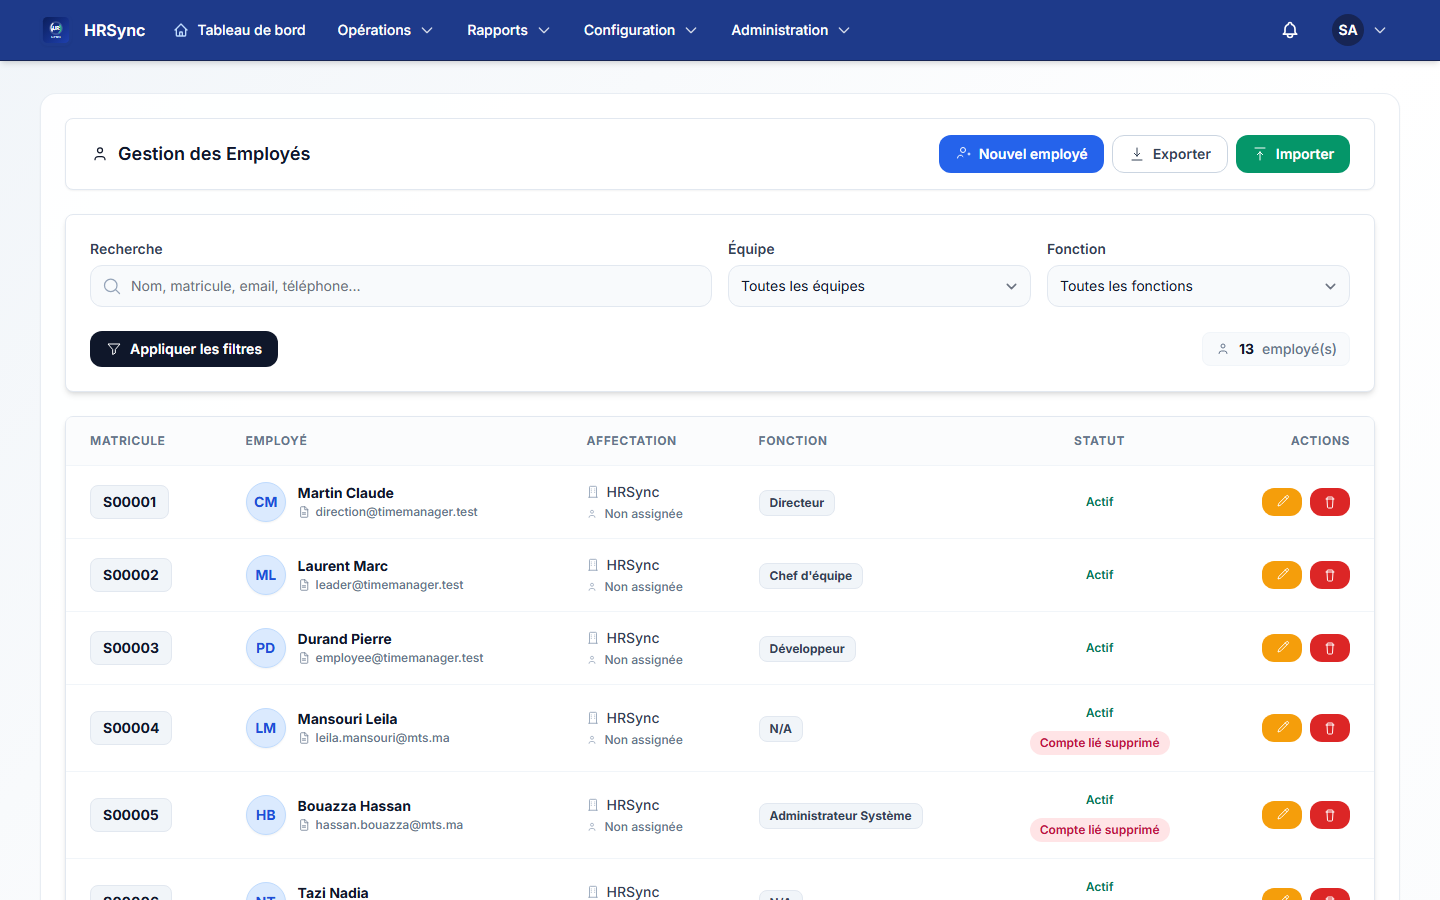Edit employee Laurent Marc
Viewport: 1440px width, 900px height.
[1282, 575]
